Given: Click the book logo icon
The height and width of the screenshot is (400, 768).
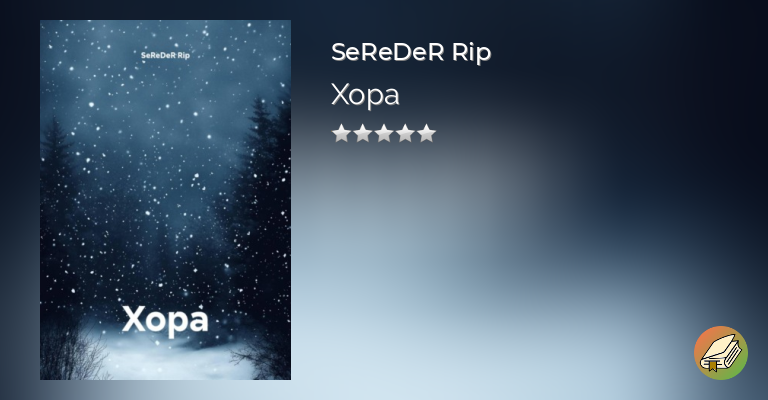Looking at the screenshot, I should (x=720, y=353).
